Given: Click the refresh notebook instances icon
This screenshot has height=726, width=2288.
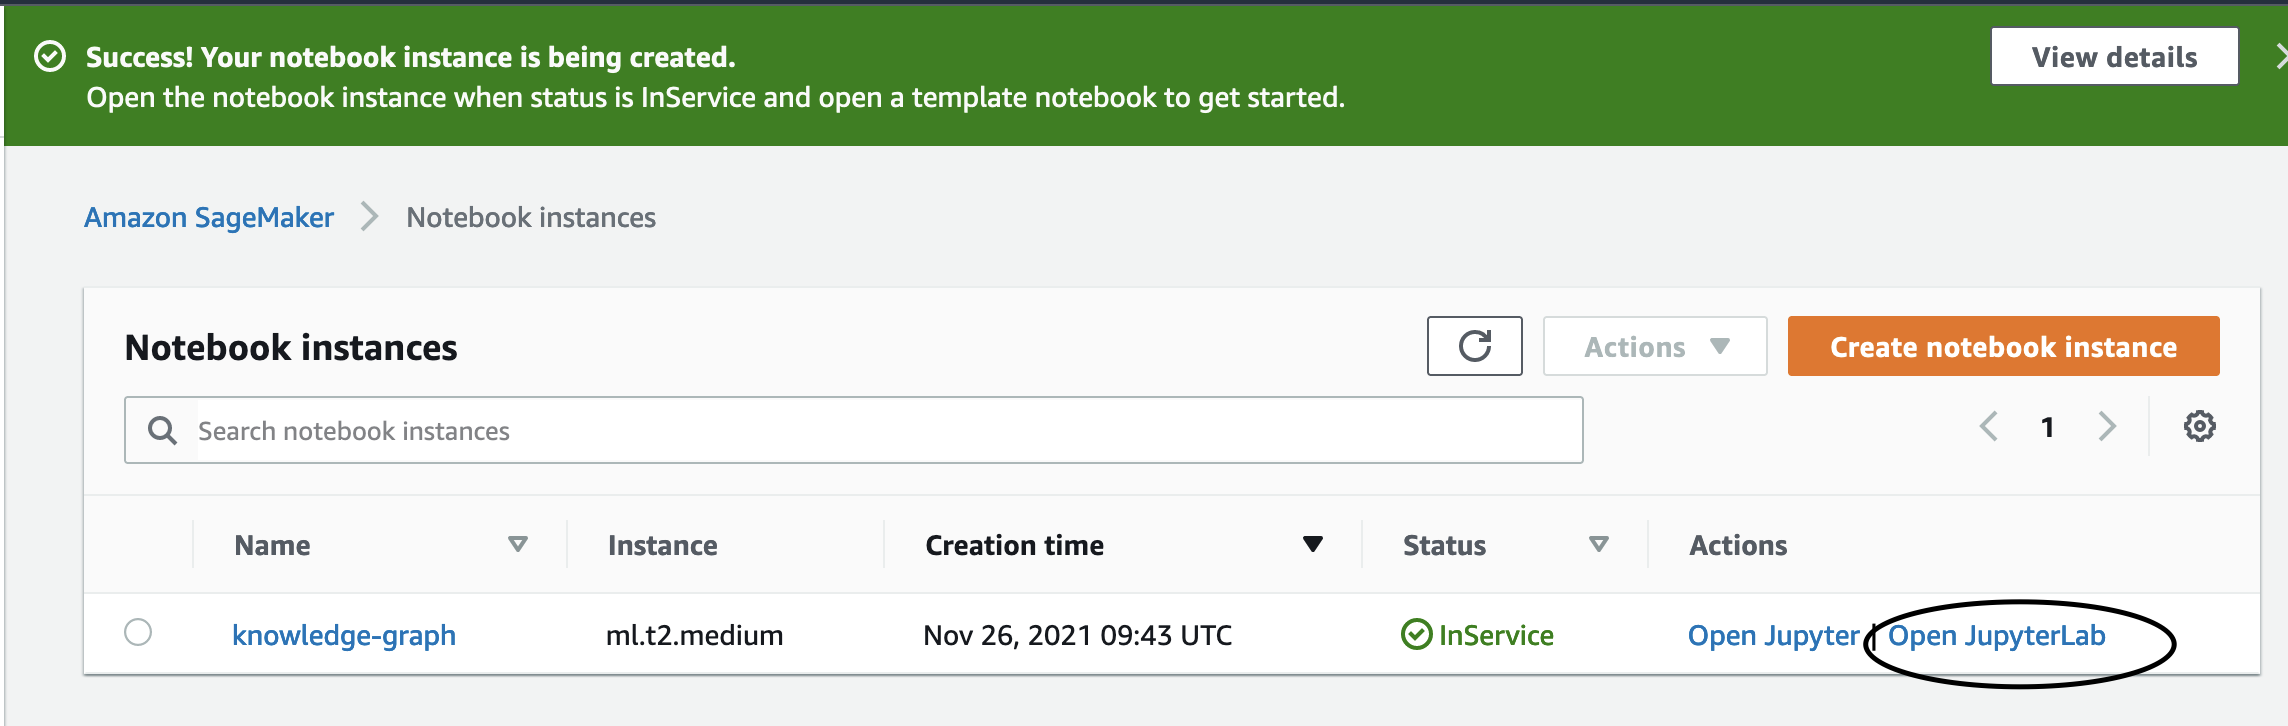Looking at the screenshot, I should (x=1474, y=346).
